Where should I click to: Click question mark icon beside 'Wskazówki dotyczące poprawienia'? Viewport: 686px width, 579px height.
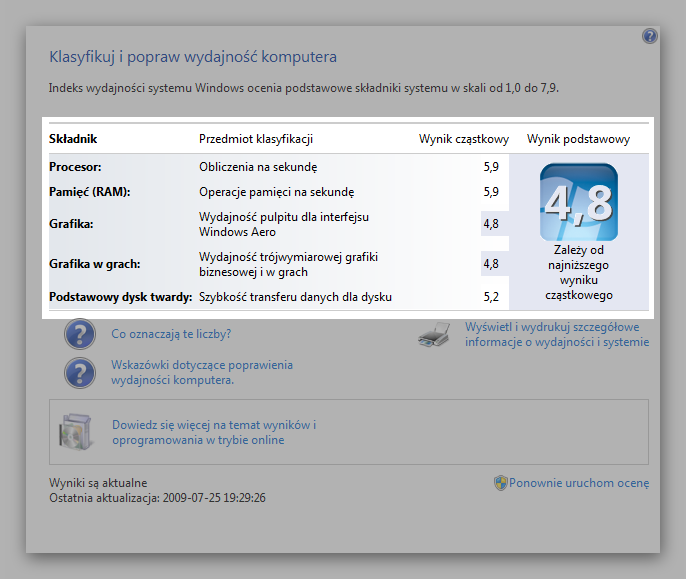80,373
